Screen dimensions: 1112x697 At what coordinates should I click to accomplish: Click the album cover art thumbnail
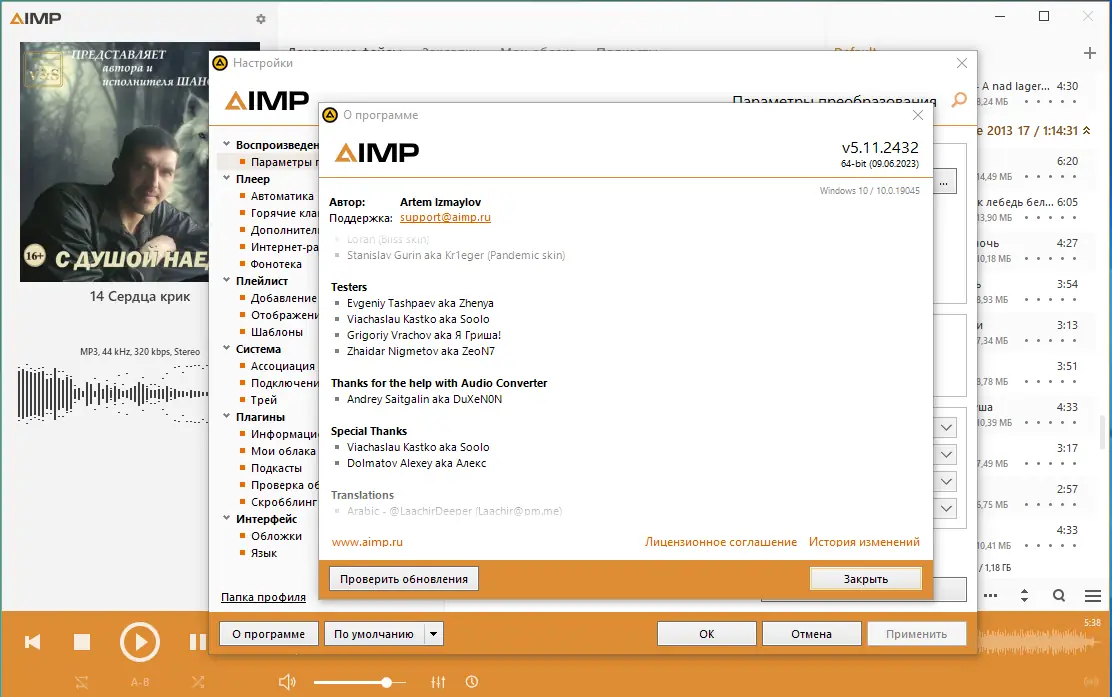[114, 162]
